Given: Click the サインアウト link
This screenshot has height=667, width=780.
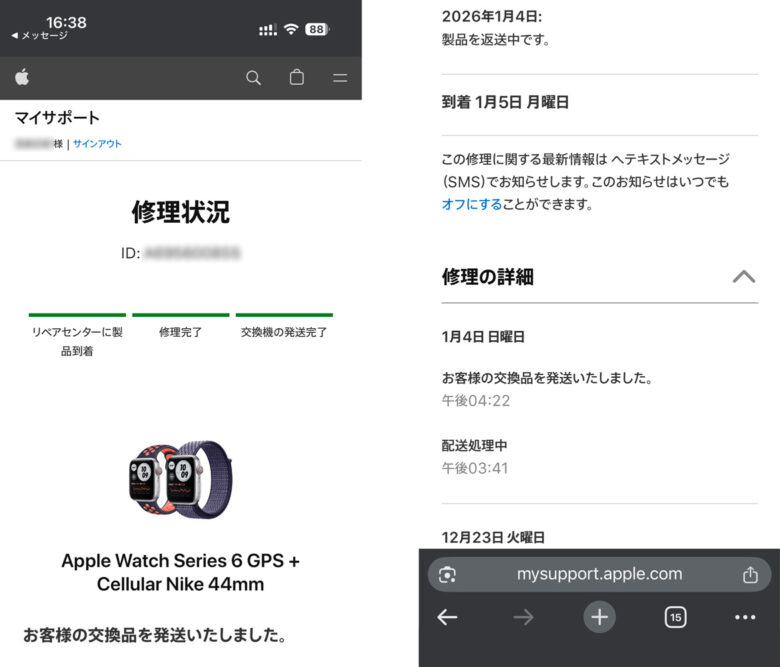Looking at the screenshot, I should (97, 144).
